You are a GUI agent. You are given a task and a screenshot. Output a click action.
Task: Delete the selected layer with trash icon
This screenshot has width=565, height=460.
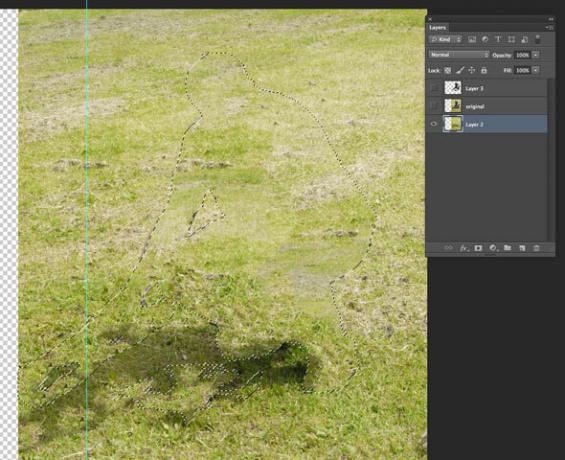pos(536,248)
